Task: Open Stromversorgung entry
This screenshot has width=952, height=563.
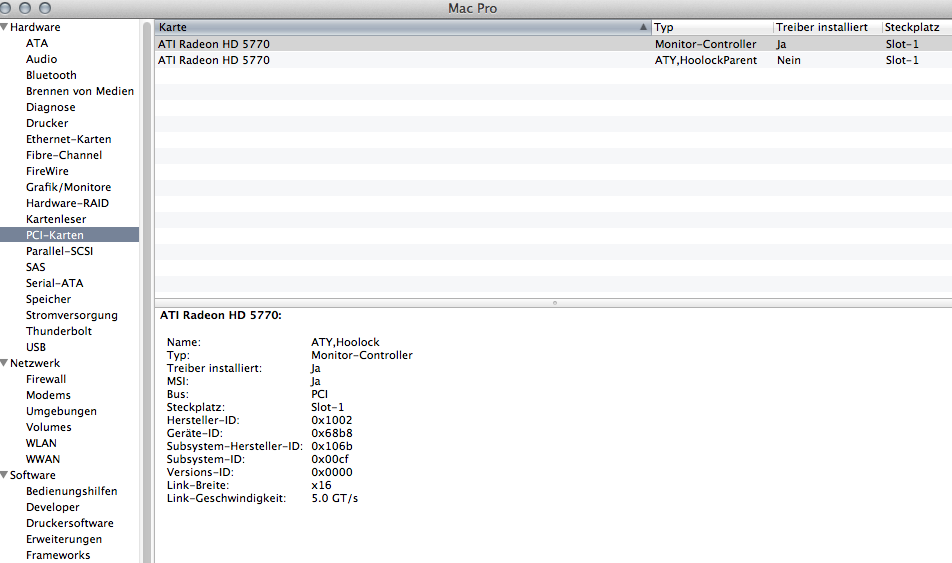Action: tap(72, 315)
